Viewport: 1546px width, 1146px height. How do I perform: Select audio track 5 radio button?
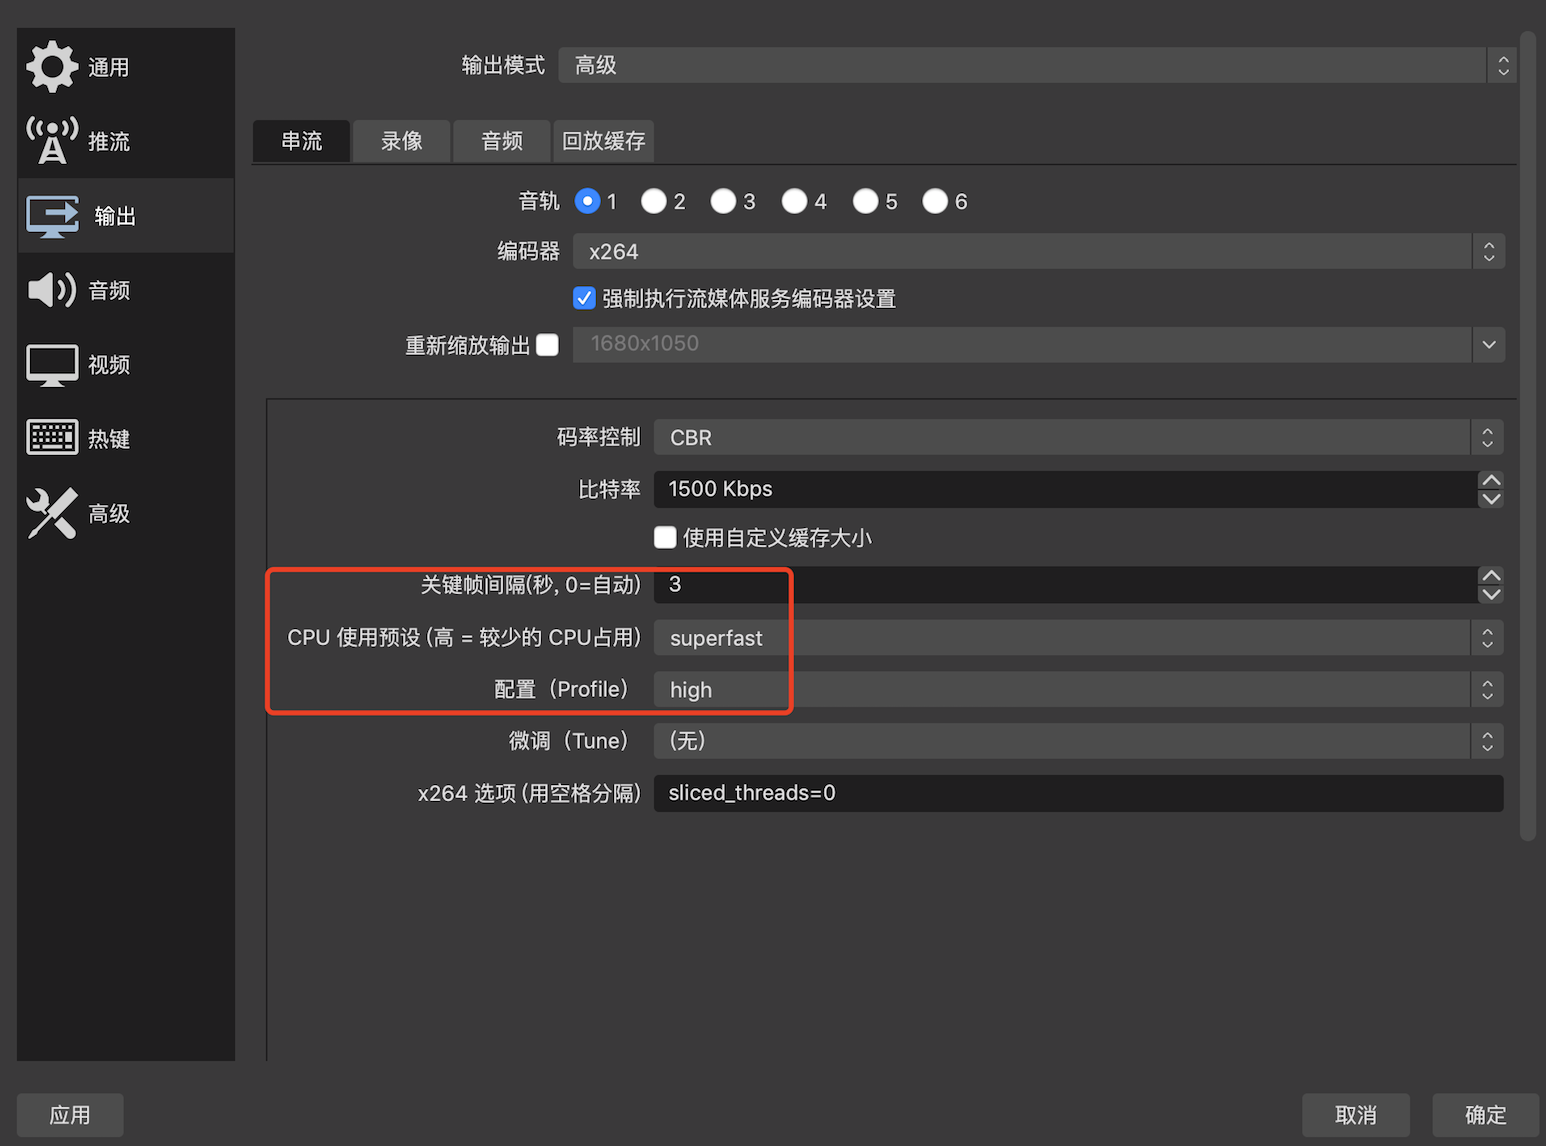(x=865, y=201)
